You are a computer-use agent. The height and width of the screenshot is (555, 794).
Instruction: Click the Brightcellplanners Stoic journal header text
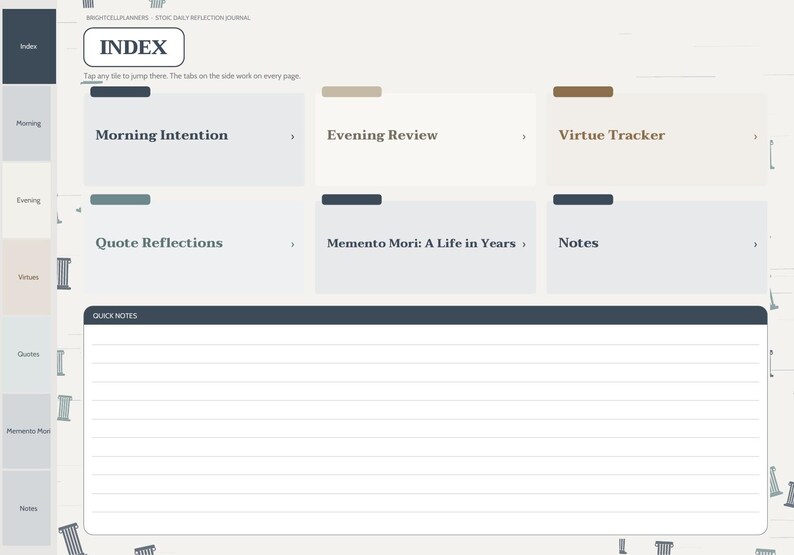[168, 18]
